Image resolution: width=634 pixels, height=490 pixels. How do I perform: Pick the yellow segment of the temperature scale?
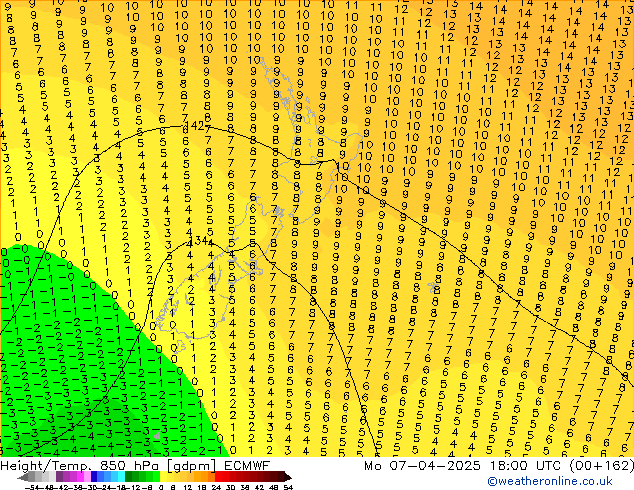pyautogui.click(x=163, y=476)
